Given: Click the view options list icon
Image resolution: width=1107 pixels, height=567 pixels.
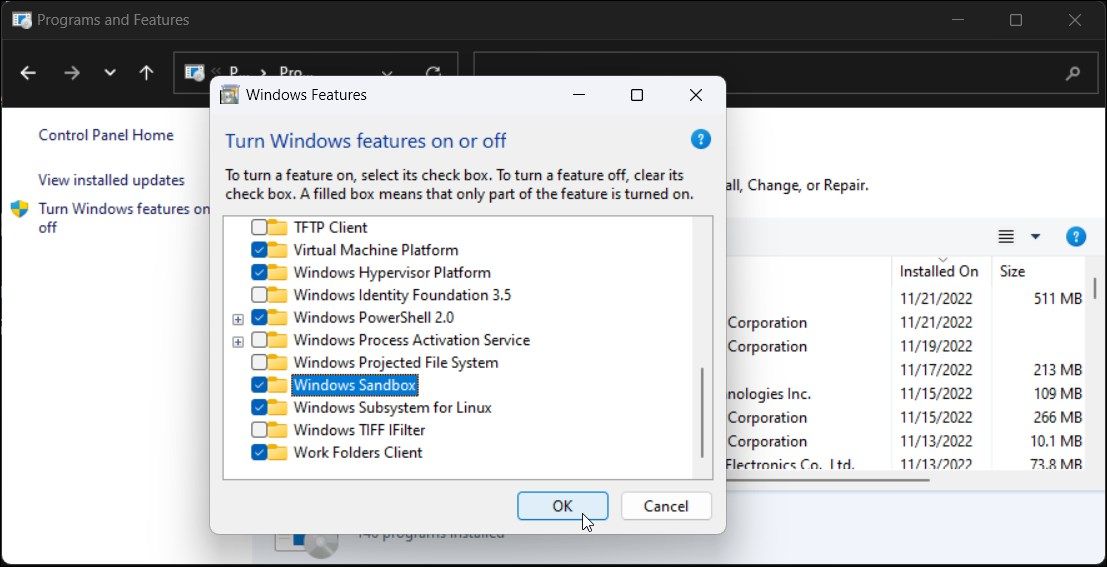Looking at the screenshot, I should [x=1006, y=237].
